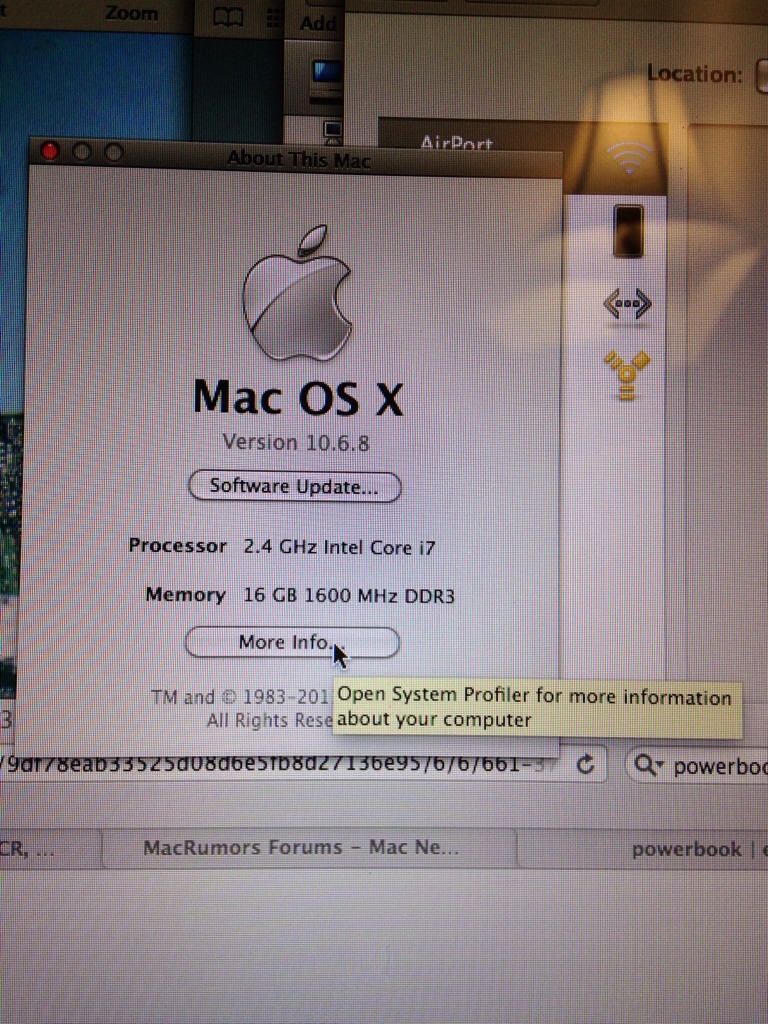Click the Safari search magnifier dropdown
768x1024 pixels.
point(648,765)
